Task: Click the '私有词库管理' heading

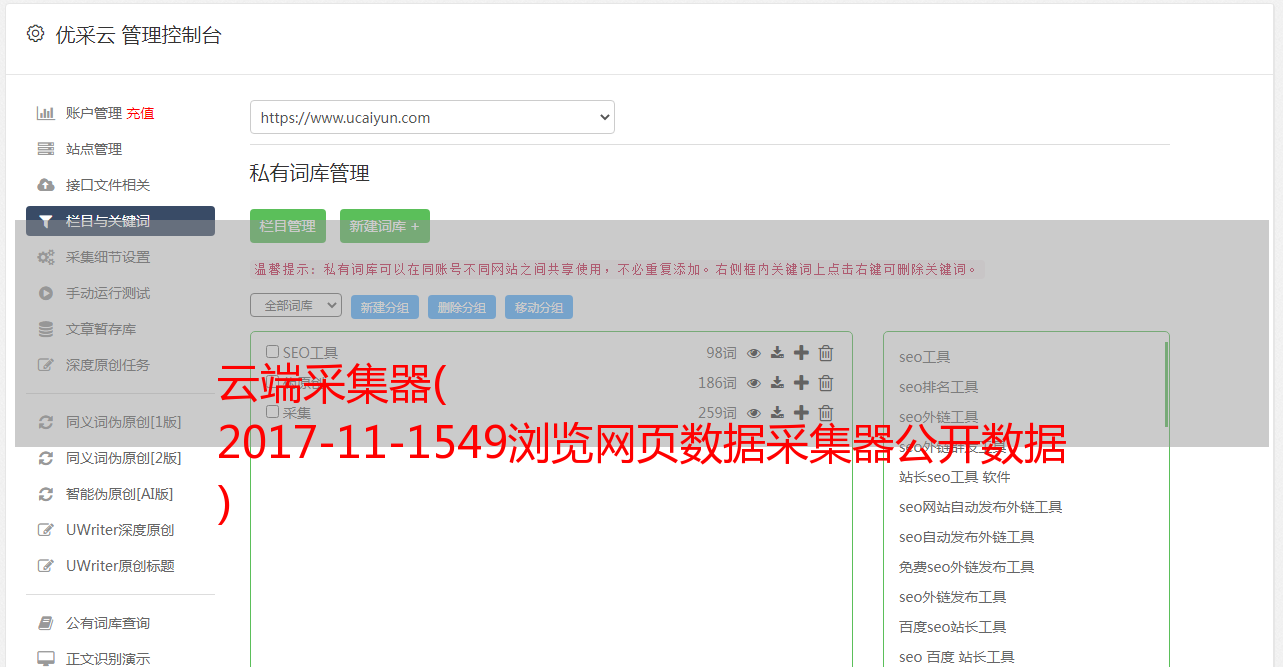Action: pyautogui.click(x=310, y=173)
